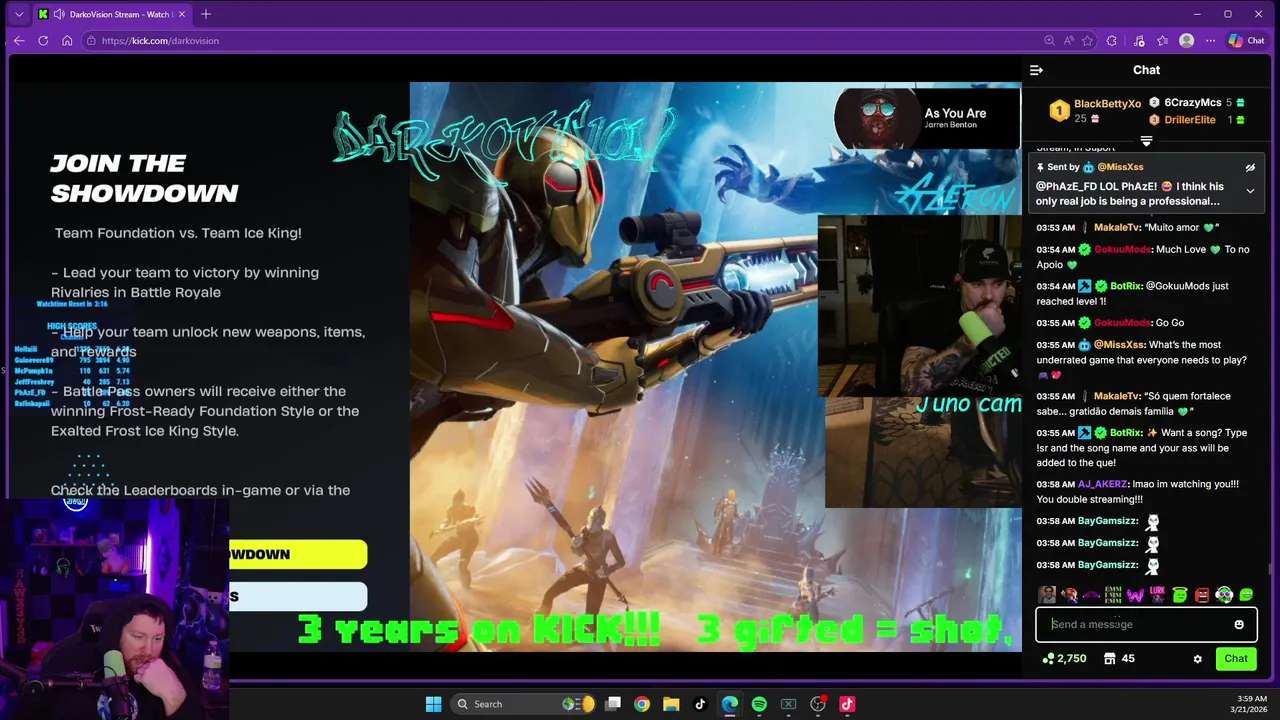
Task: Click the @MissXss username in pinned message
Action: (1120, 167)
